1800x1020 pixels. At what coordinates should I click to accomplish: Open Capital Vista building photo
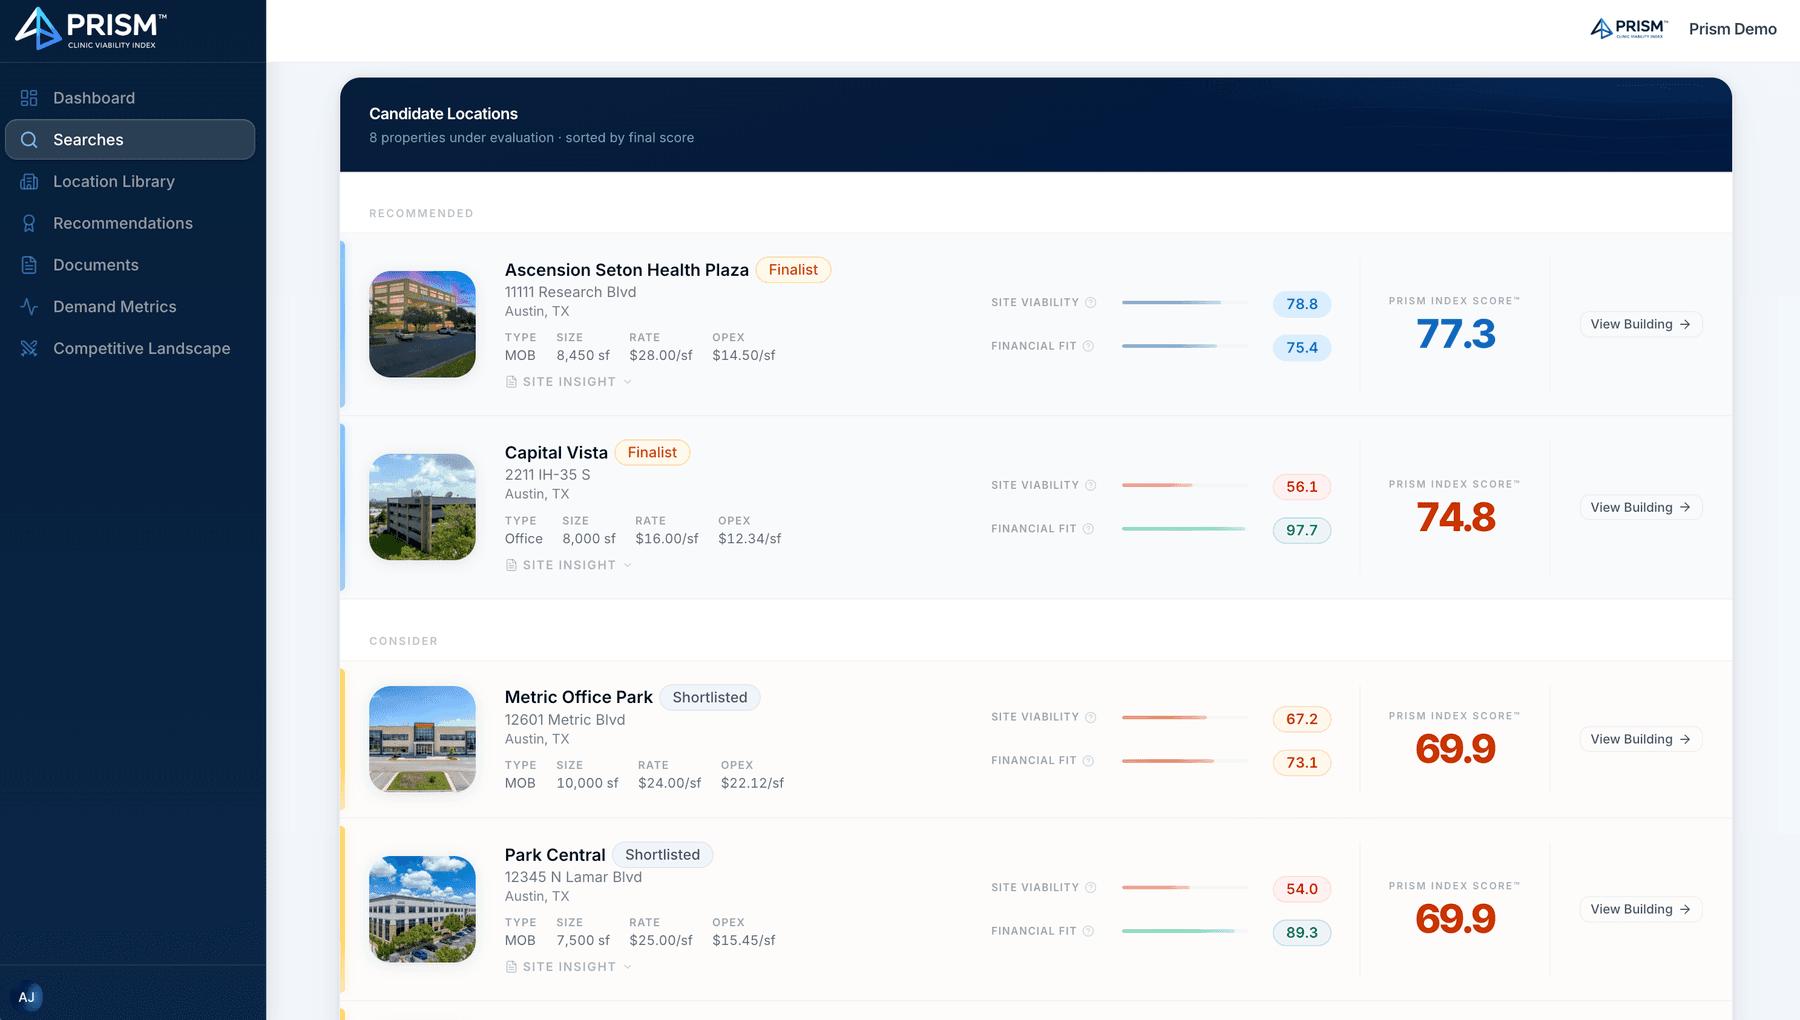[422, 507]
